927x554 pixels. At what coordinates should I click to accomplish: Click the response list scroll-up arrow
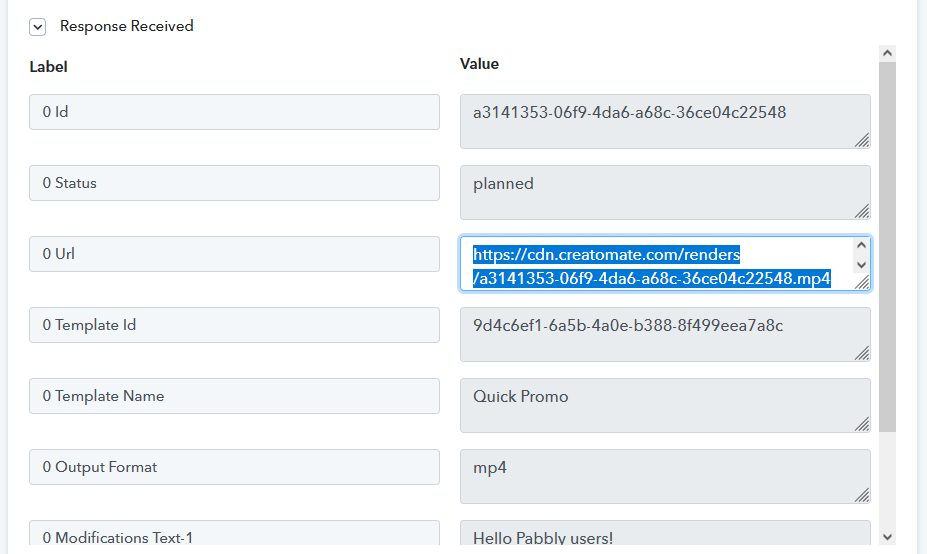(x=887, y=52)
